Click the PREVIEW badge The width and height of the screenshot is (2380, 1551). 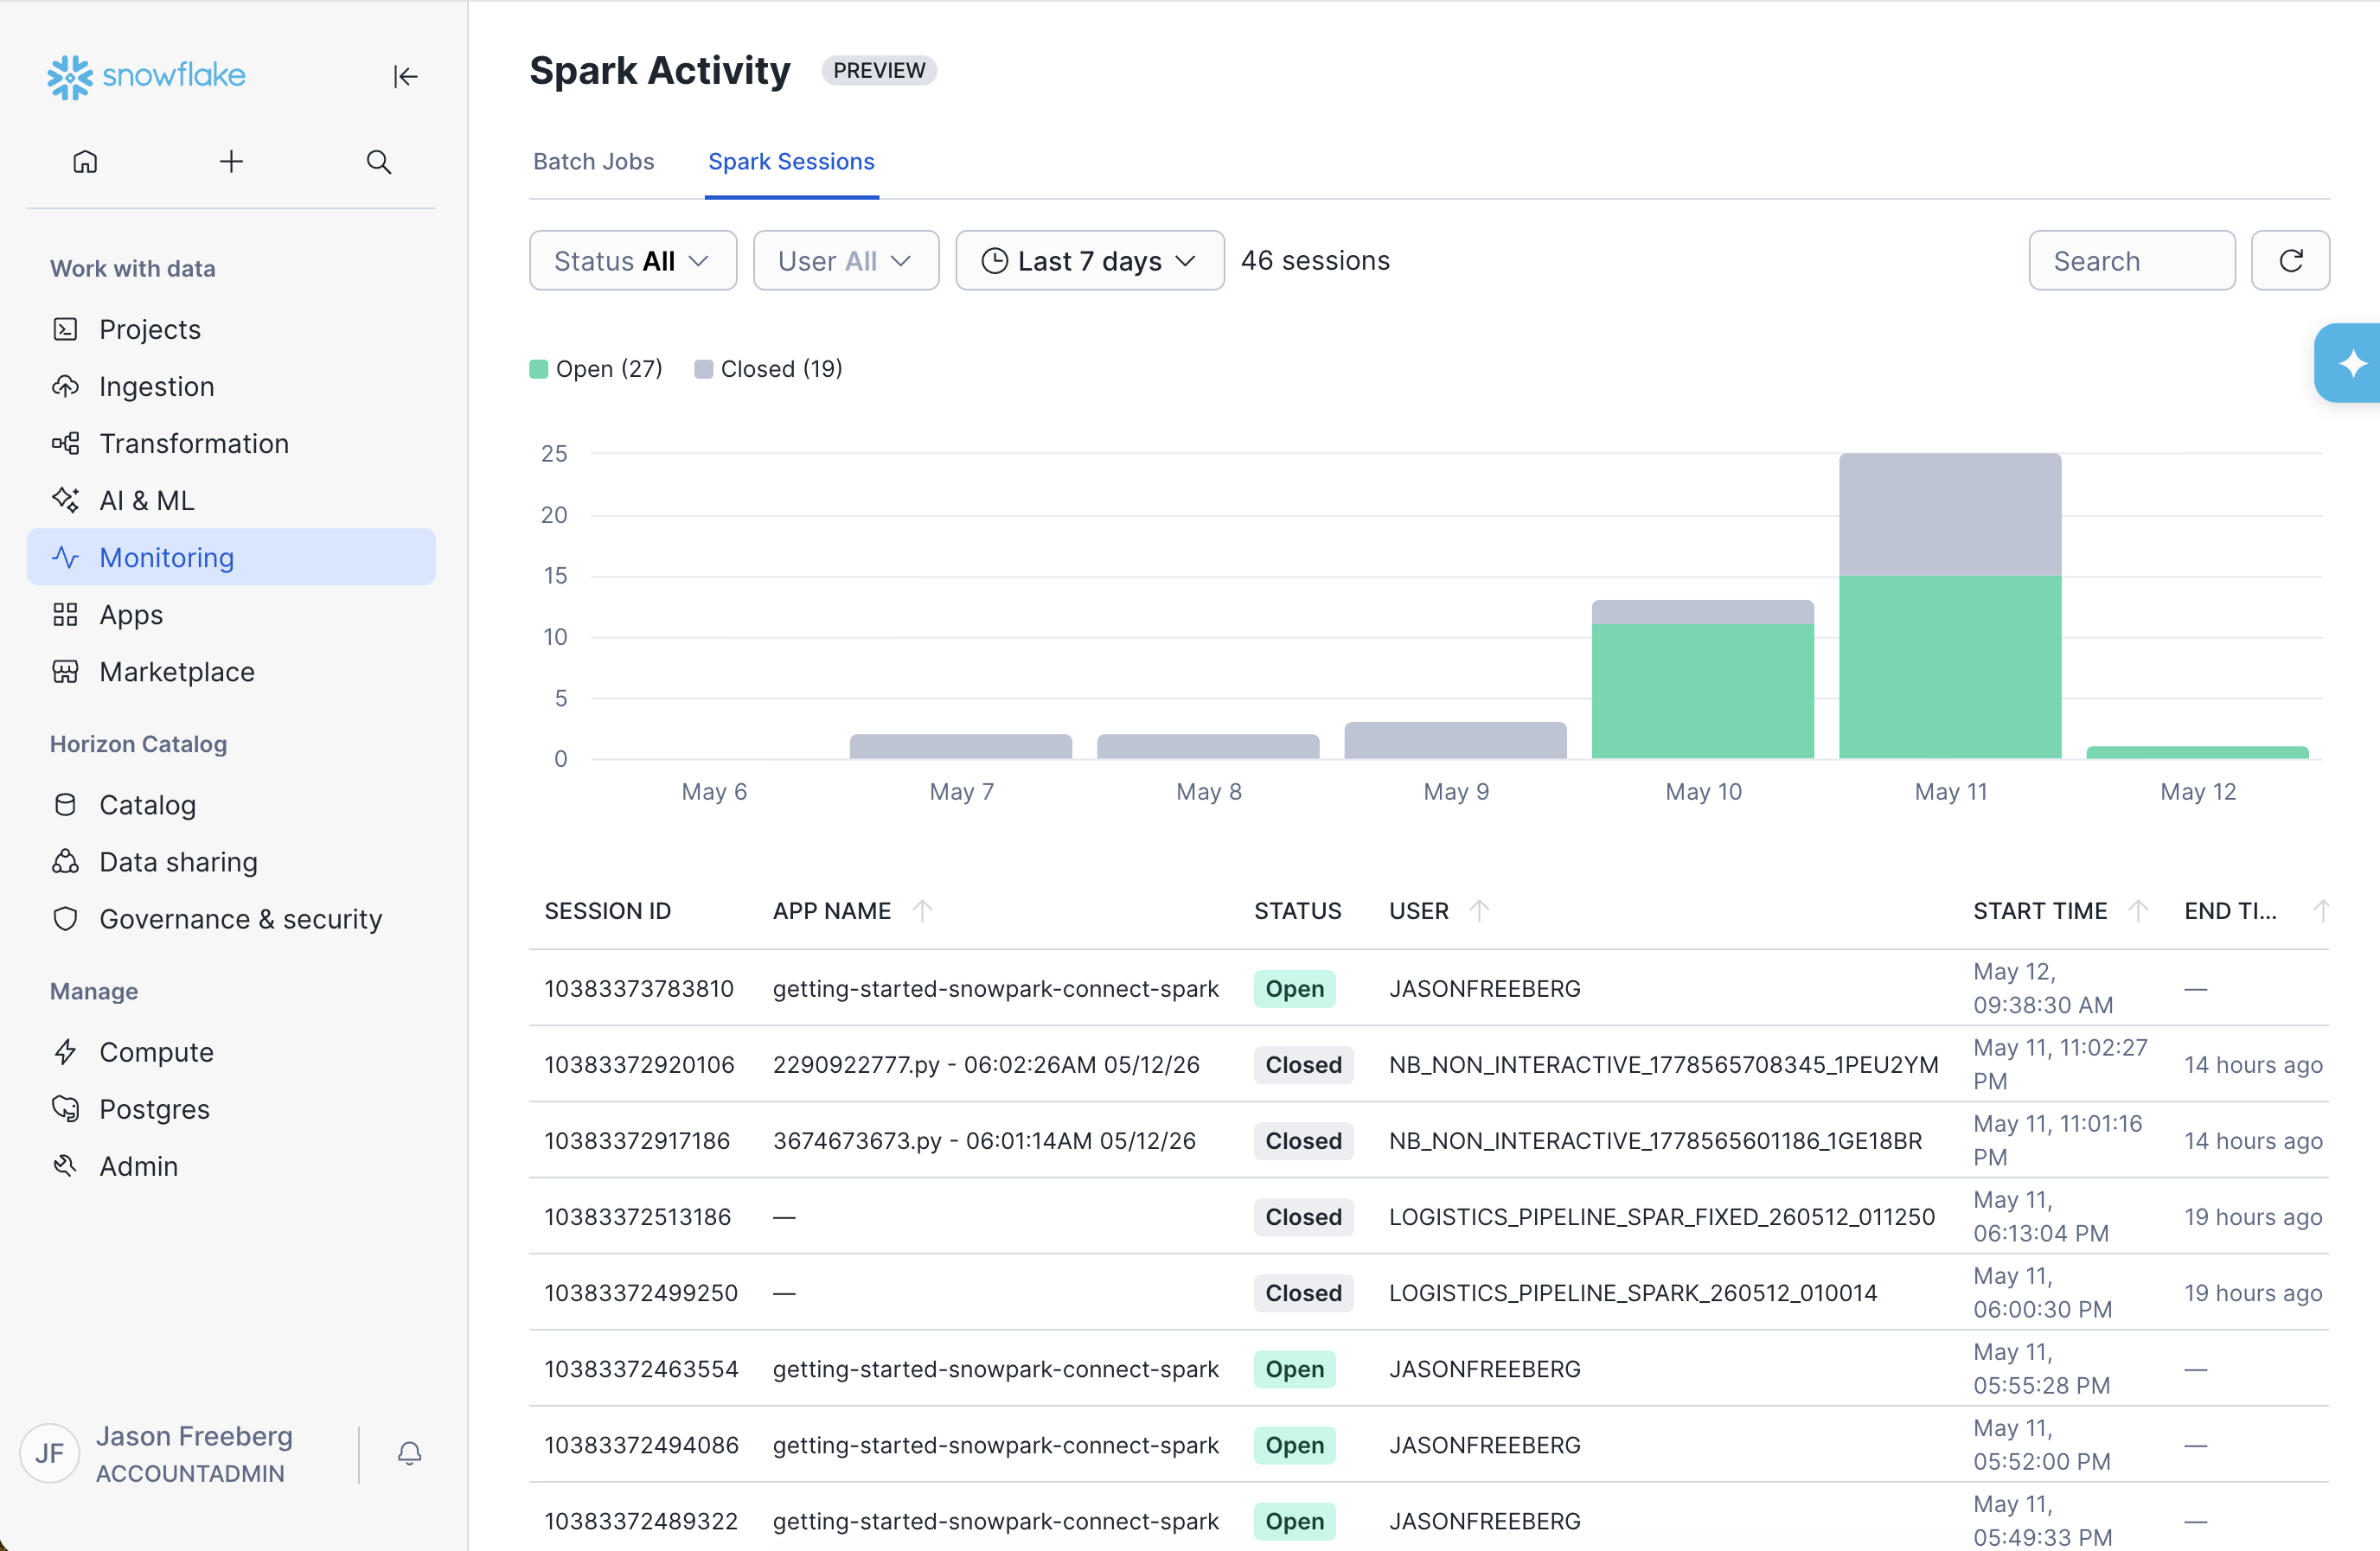879,70
